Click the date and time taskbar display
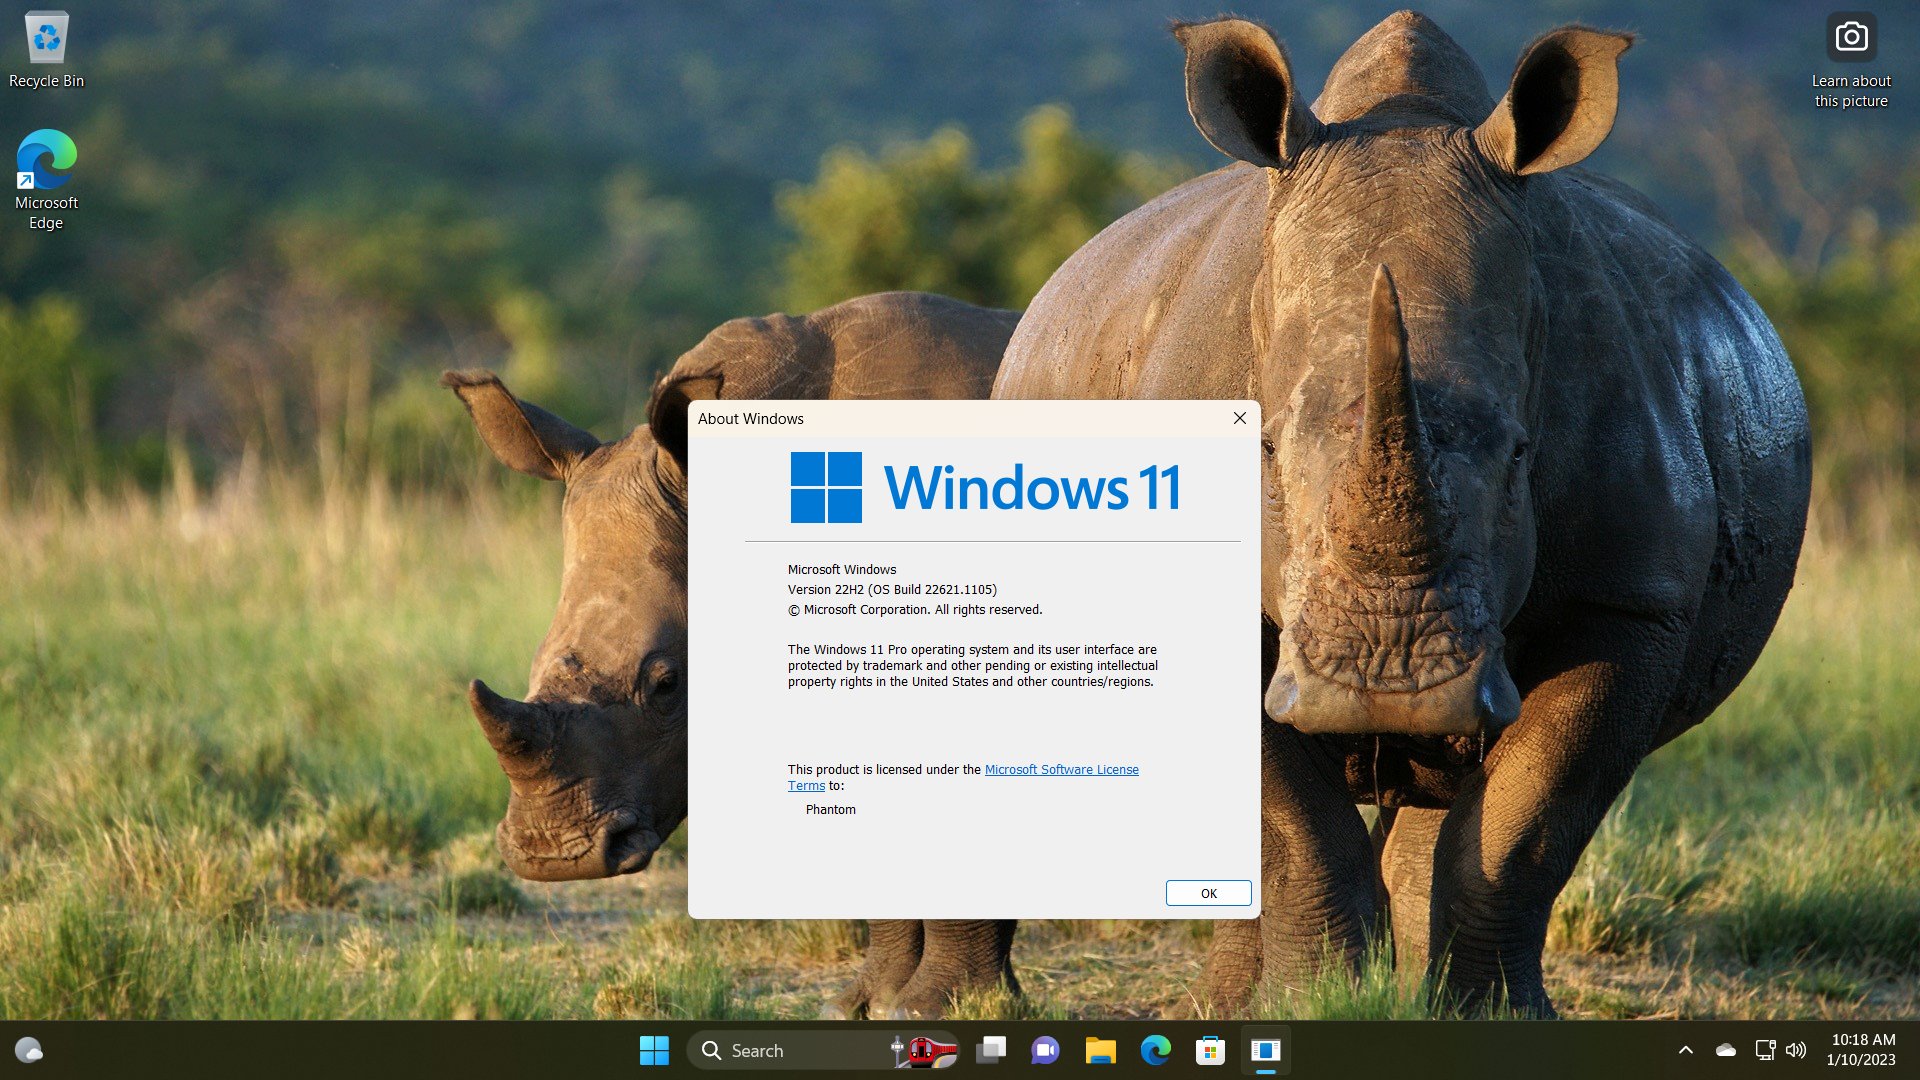The width and height of the screenshot is (1920, 1080). (x=1865, y=1048)
